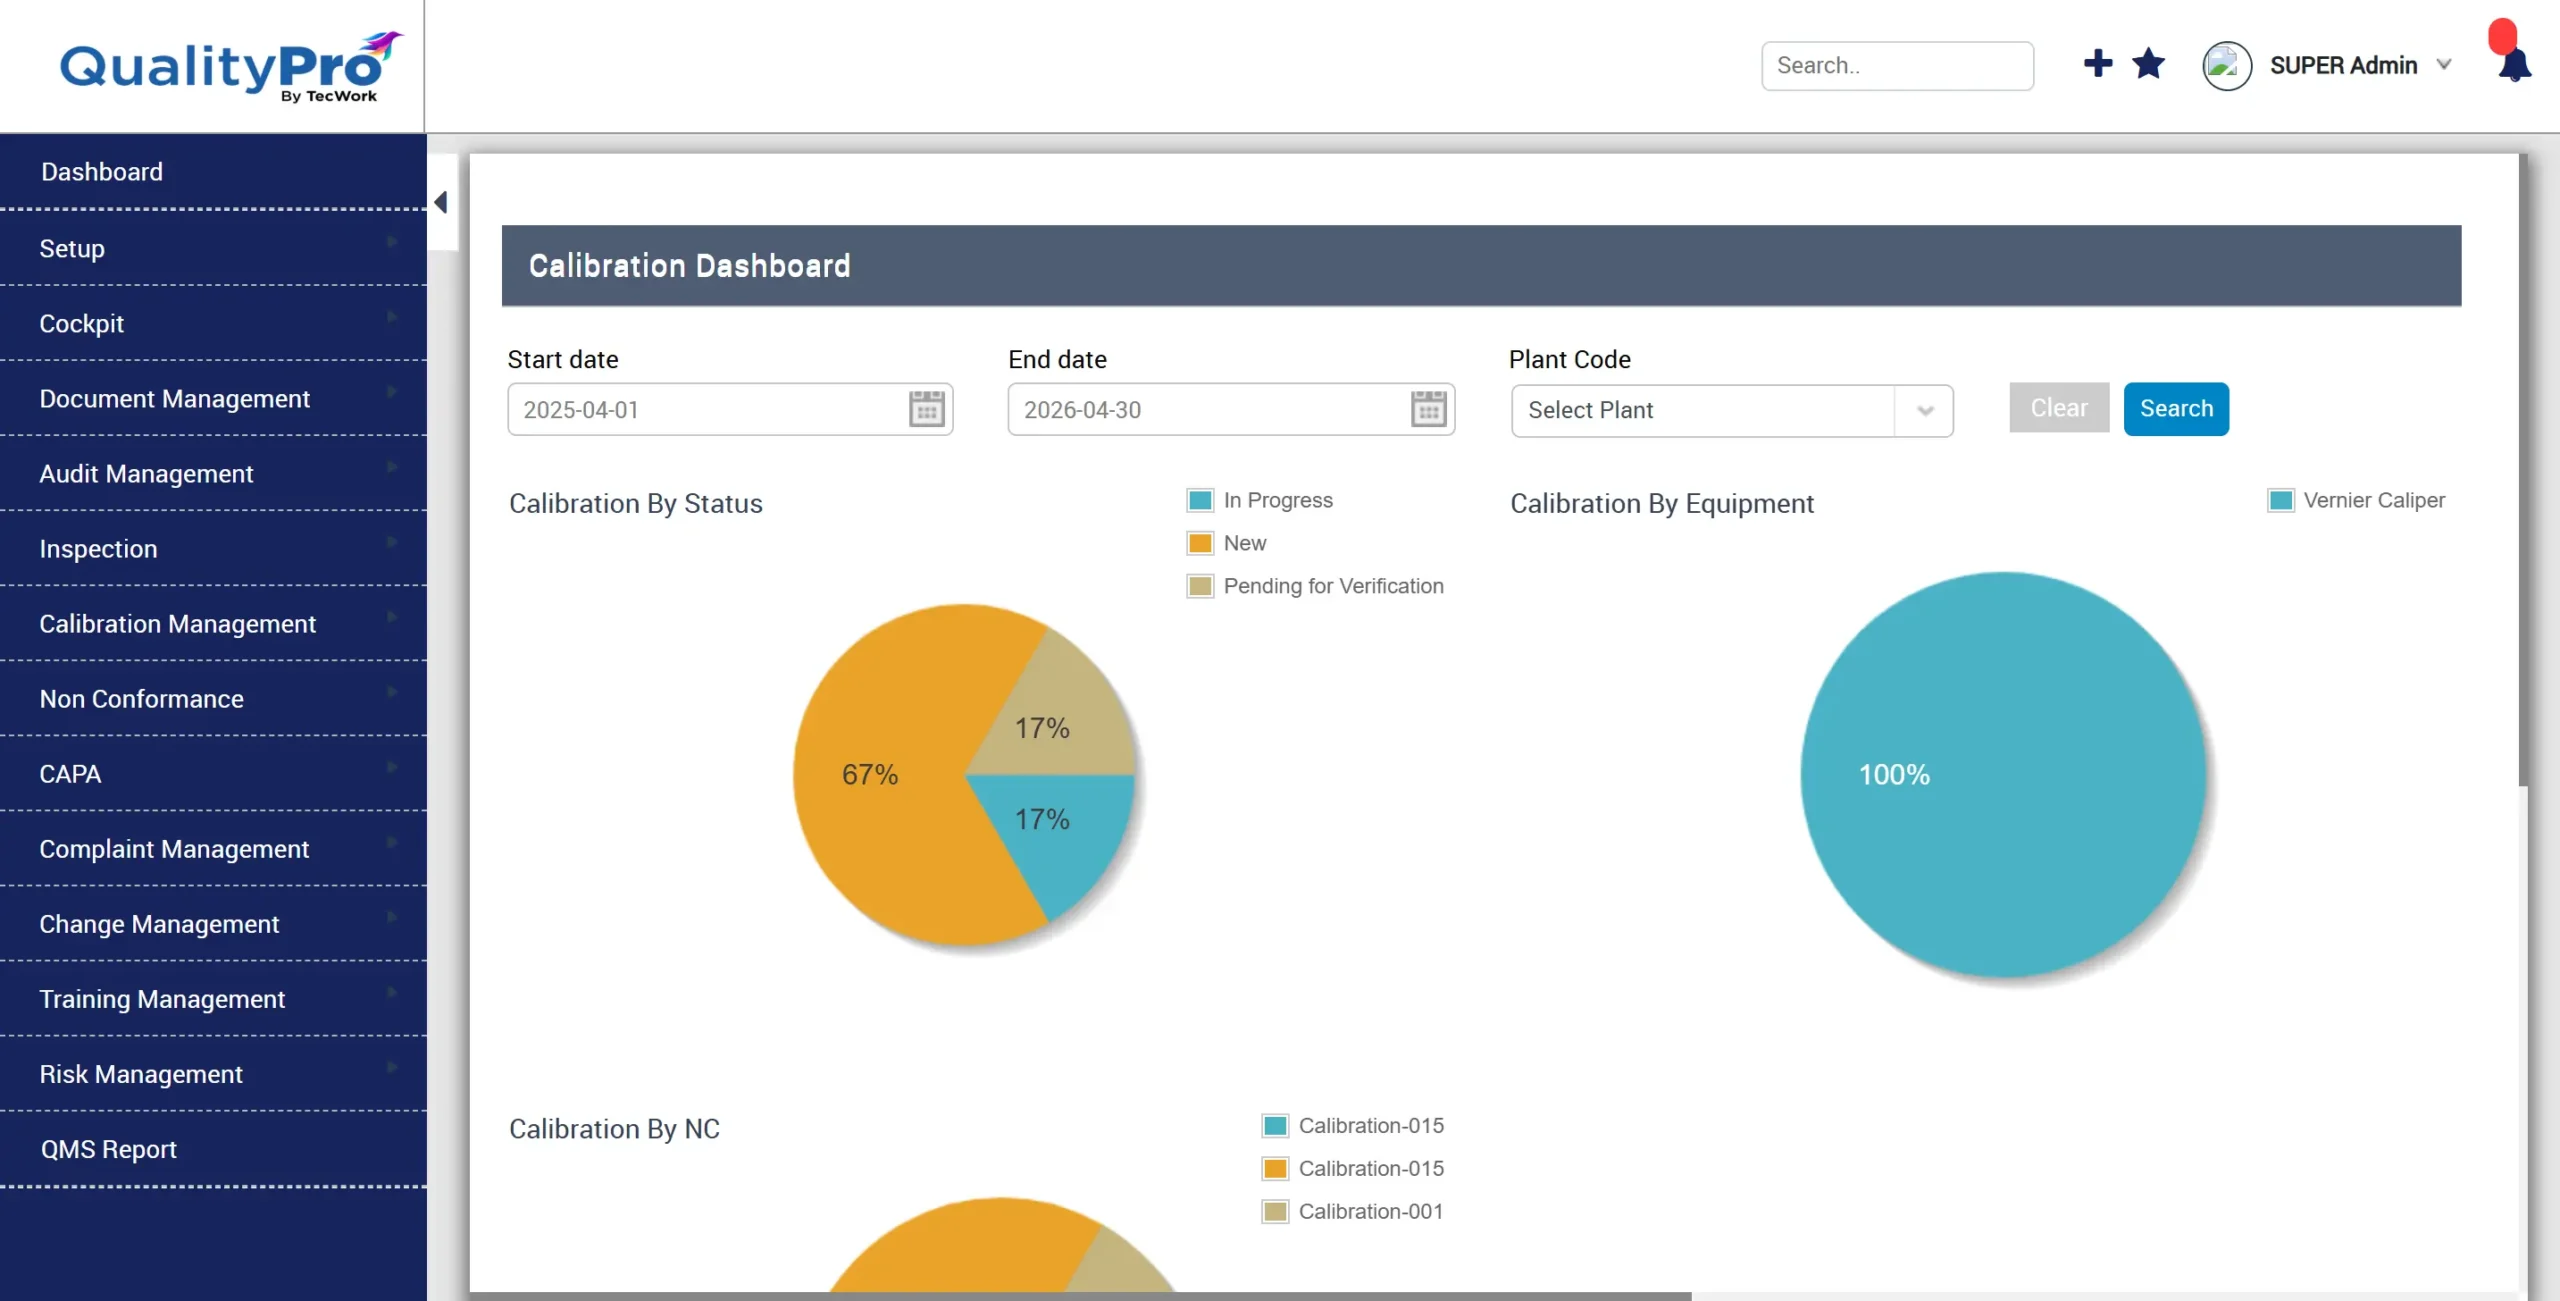Screen dimensions: 2560x1301
Task: Click the header Search input field
Action: point(1897,66)
